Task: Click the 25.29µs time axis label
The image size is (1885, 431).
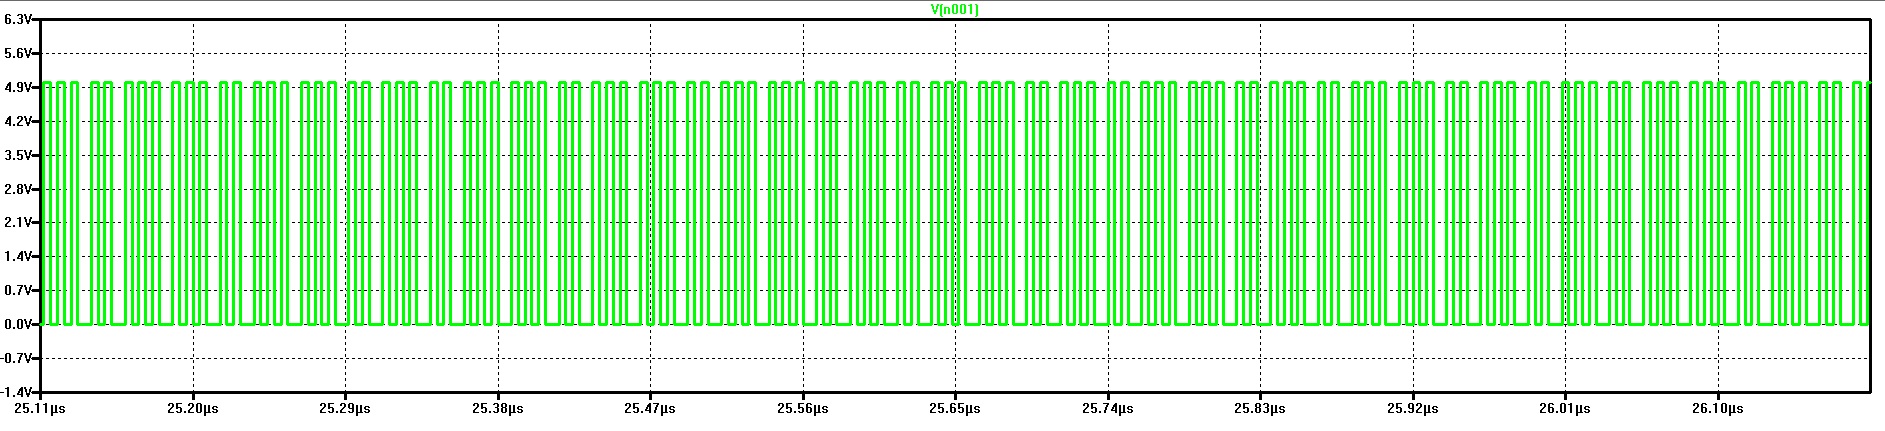Action: (x=345, y=408)
